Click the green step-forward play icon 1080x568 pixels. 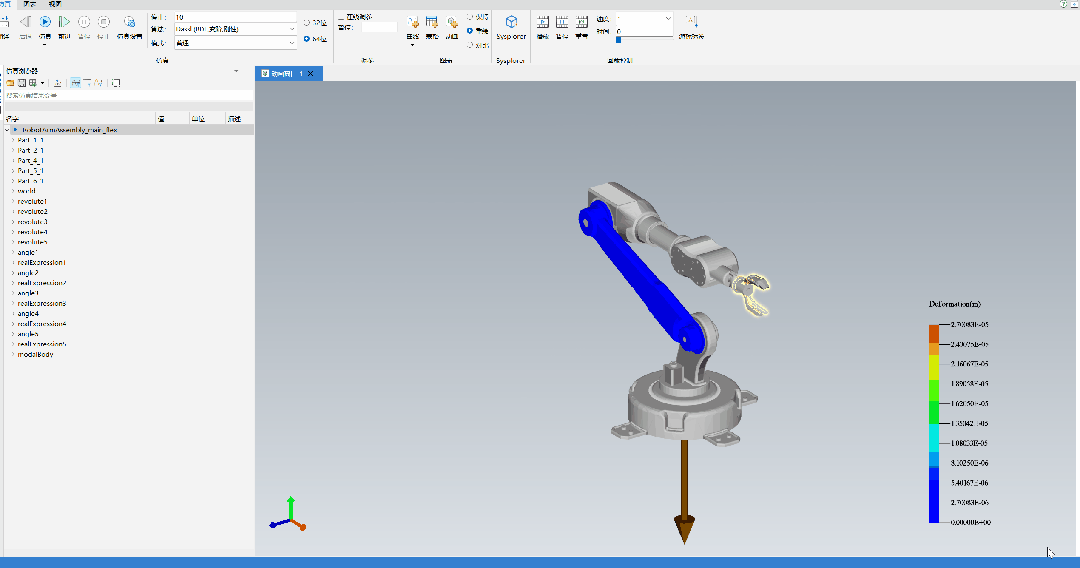click(x=64, y=23)
